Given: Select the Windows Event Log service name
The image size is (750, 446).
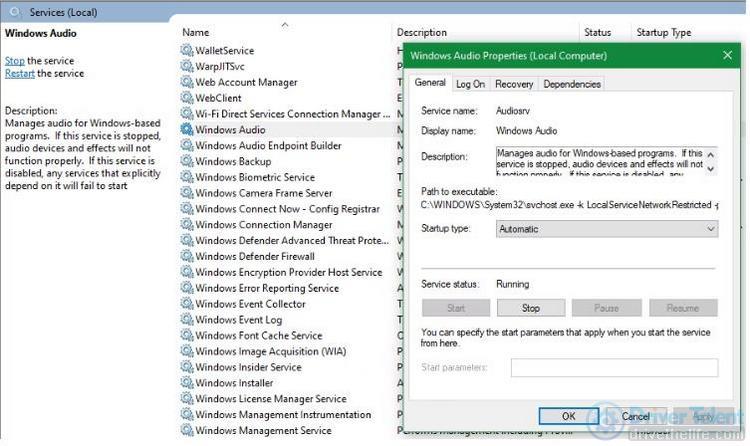Looking at the screenshot, I should click(x=238, y=320).
